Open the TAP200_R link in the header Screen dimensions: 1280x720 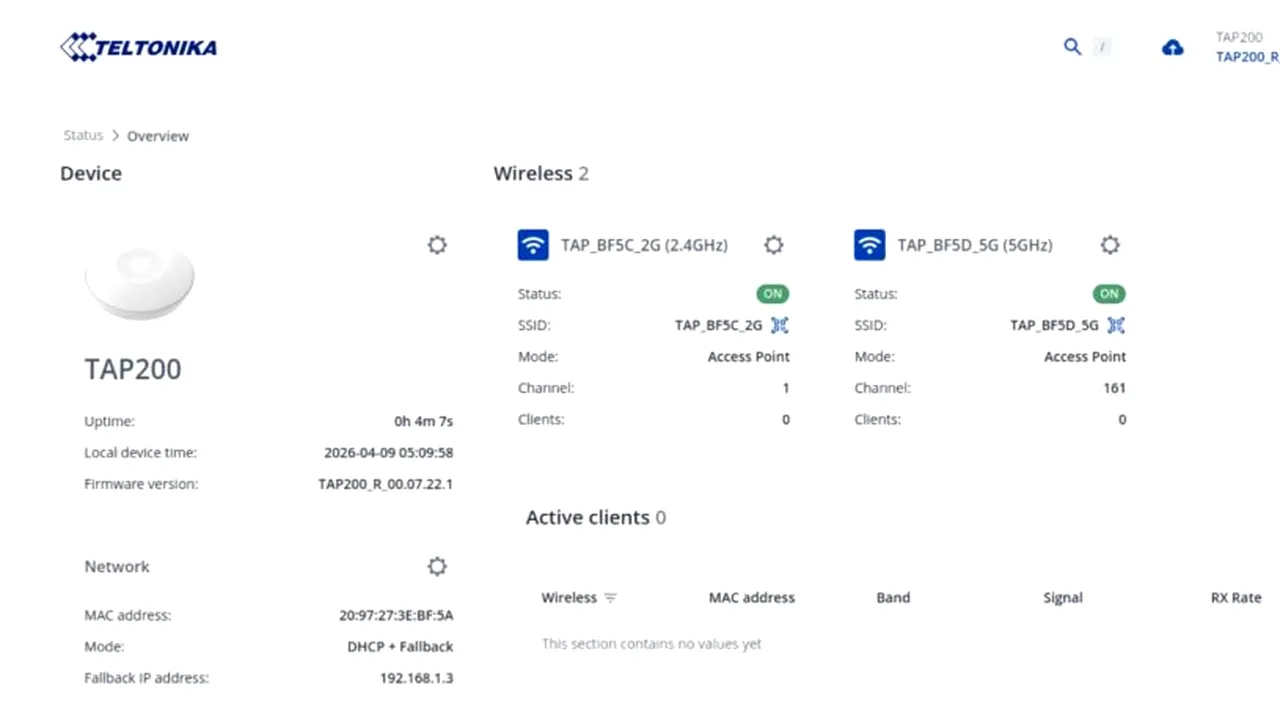coord(1247,57)
